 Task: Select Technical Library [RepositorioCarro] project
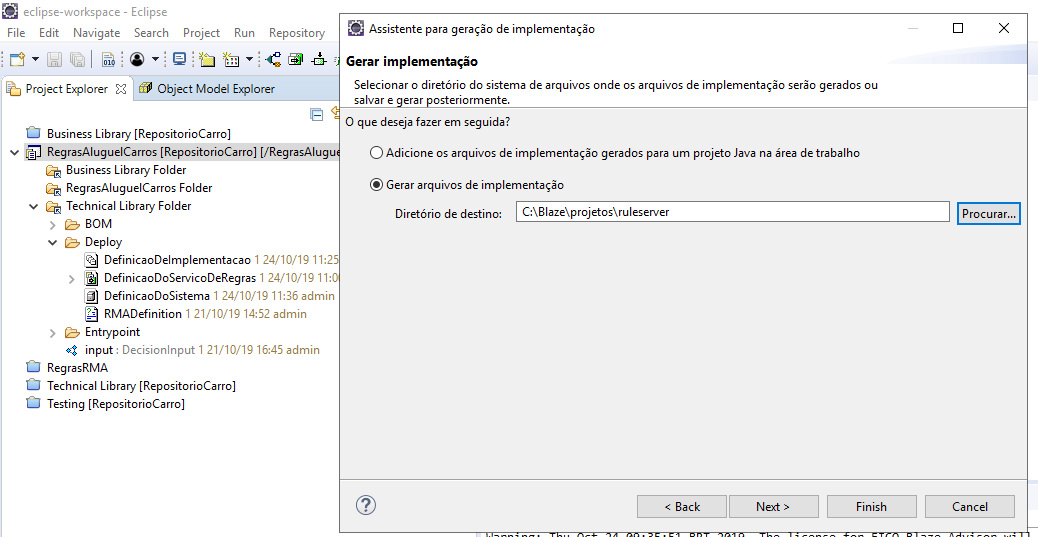tap(141, 386)
